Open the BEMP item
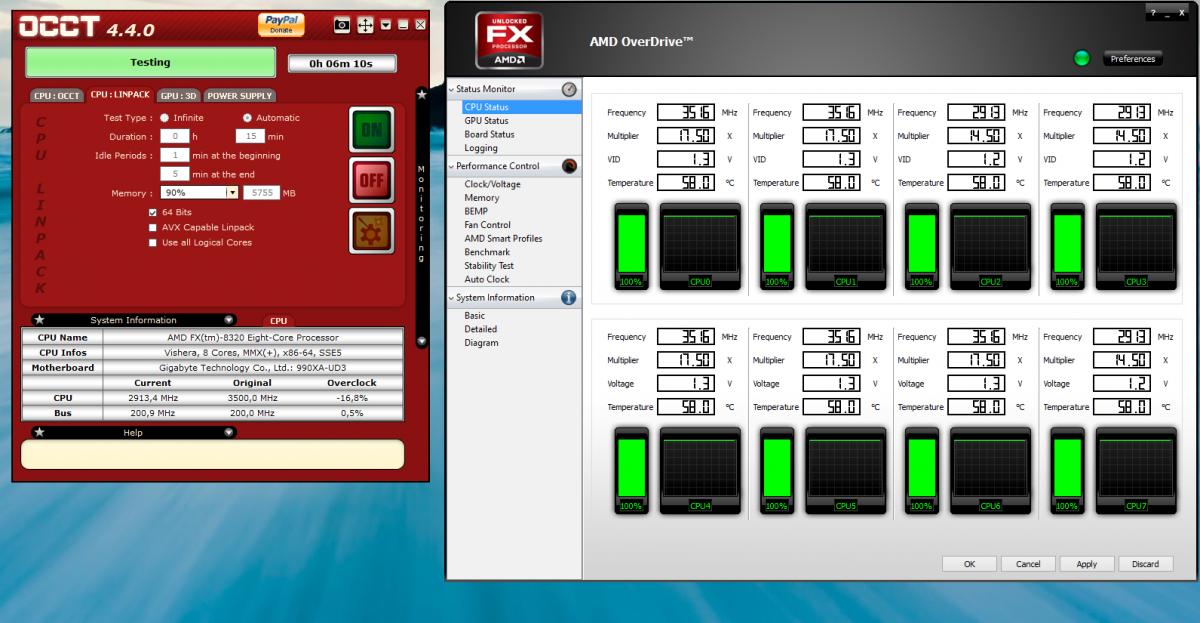 click(x=476, y=212)
